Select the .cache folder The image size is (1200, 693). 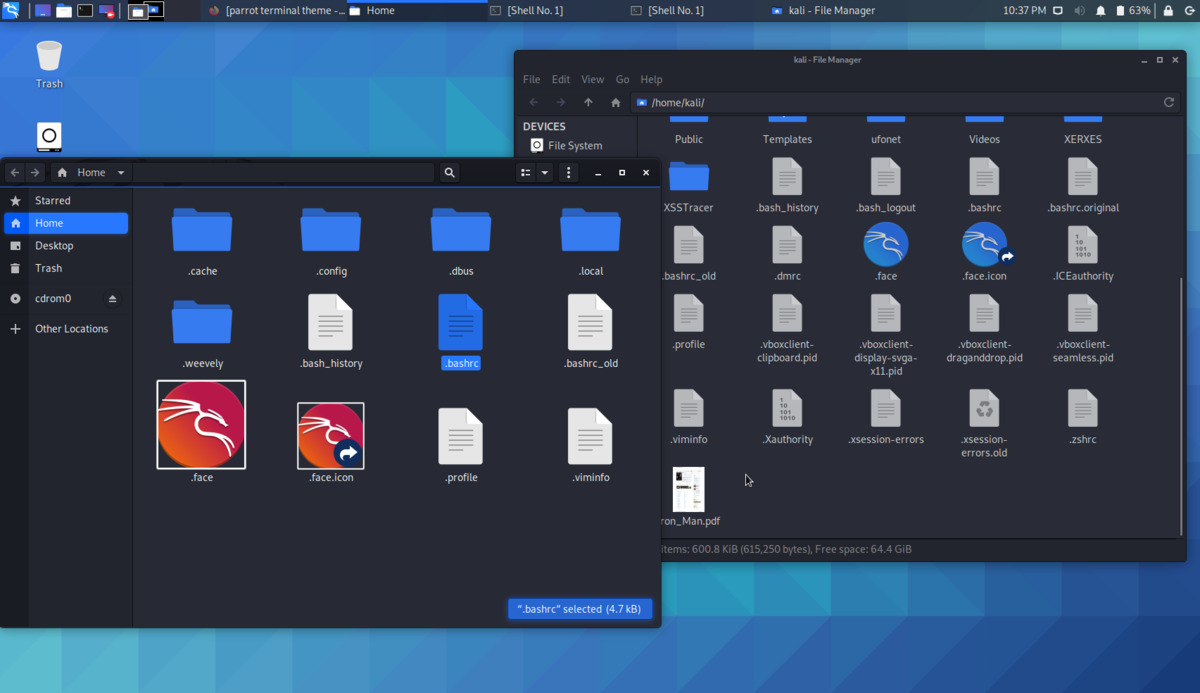pos(202,241)
